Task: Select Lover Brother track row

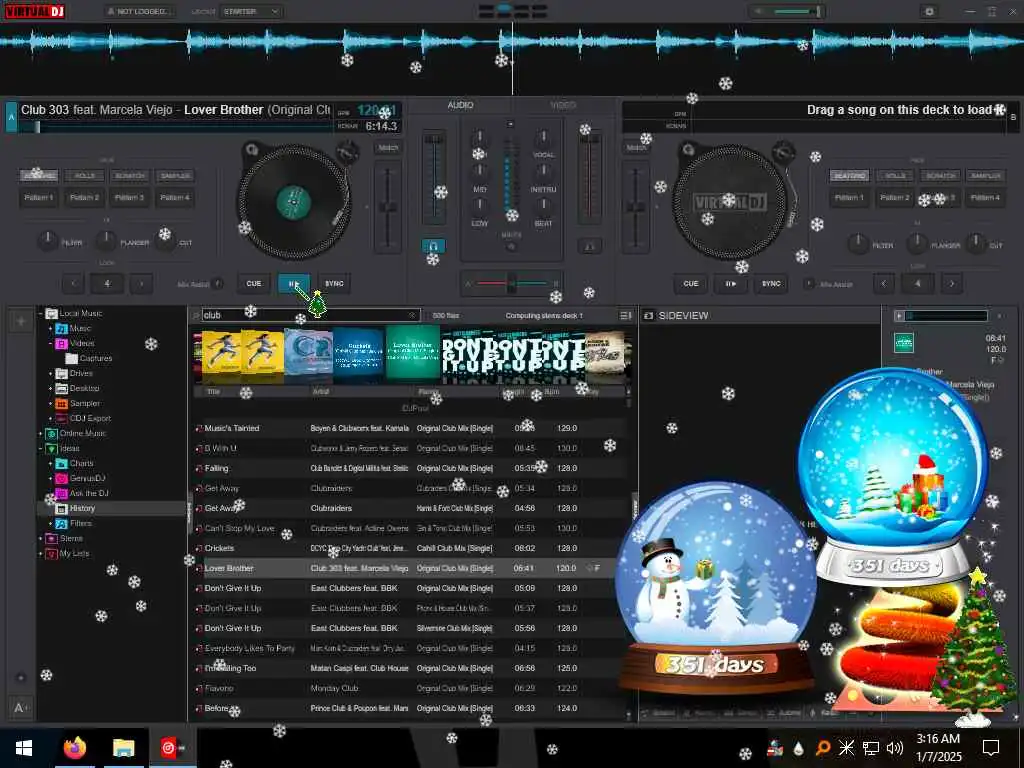Action: [411, 568]
